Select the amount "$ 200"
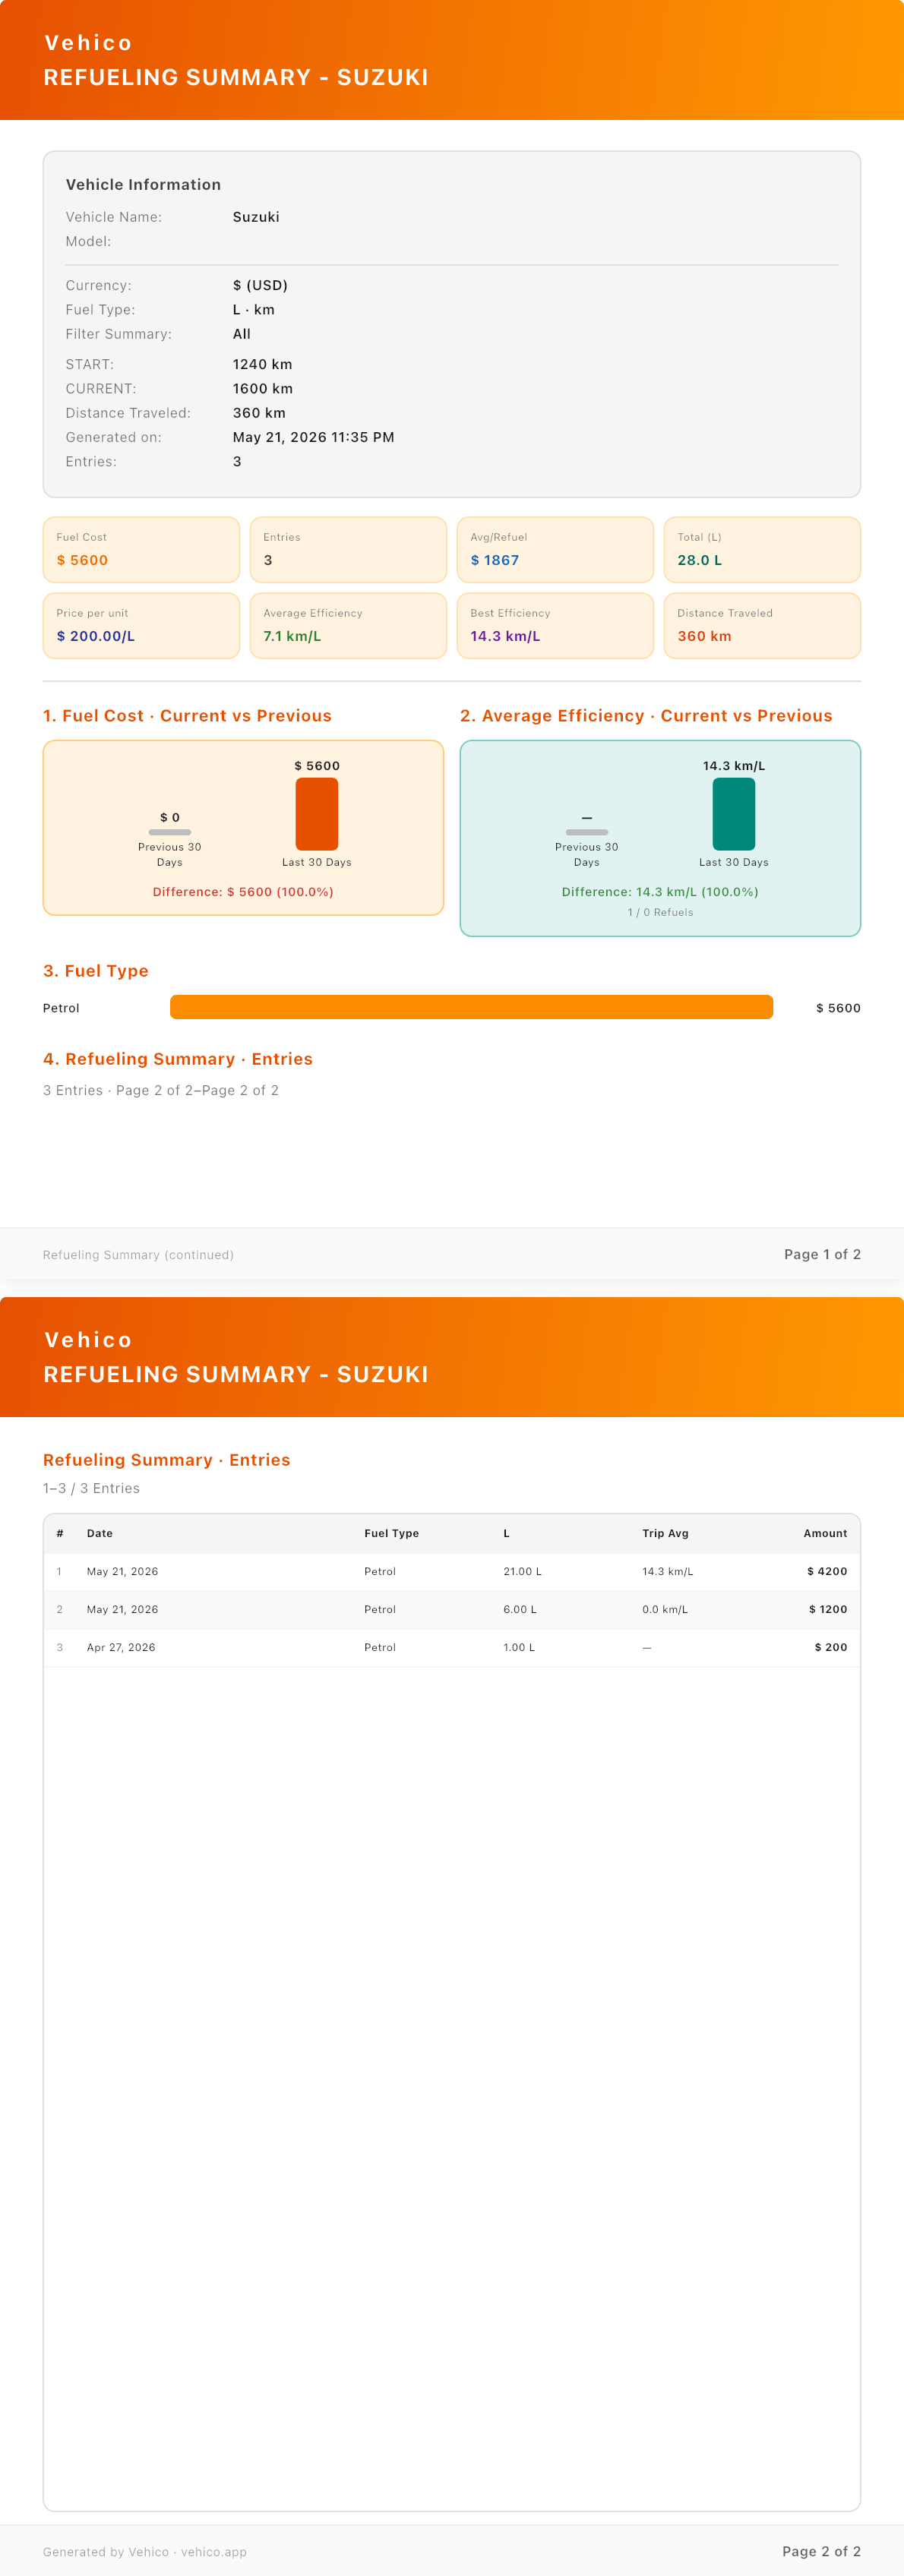Screen dimensions: 904x2576 pos(831,1647)
